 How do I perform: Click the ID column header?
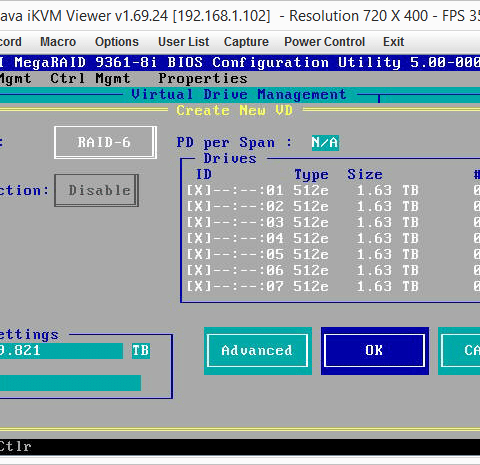(x=204, y=175)
